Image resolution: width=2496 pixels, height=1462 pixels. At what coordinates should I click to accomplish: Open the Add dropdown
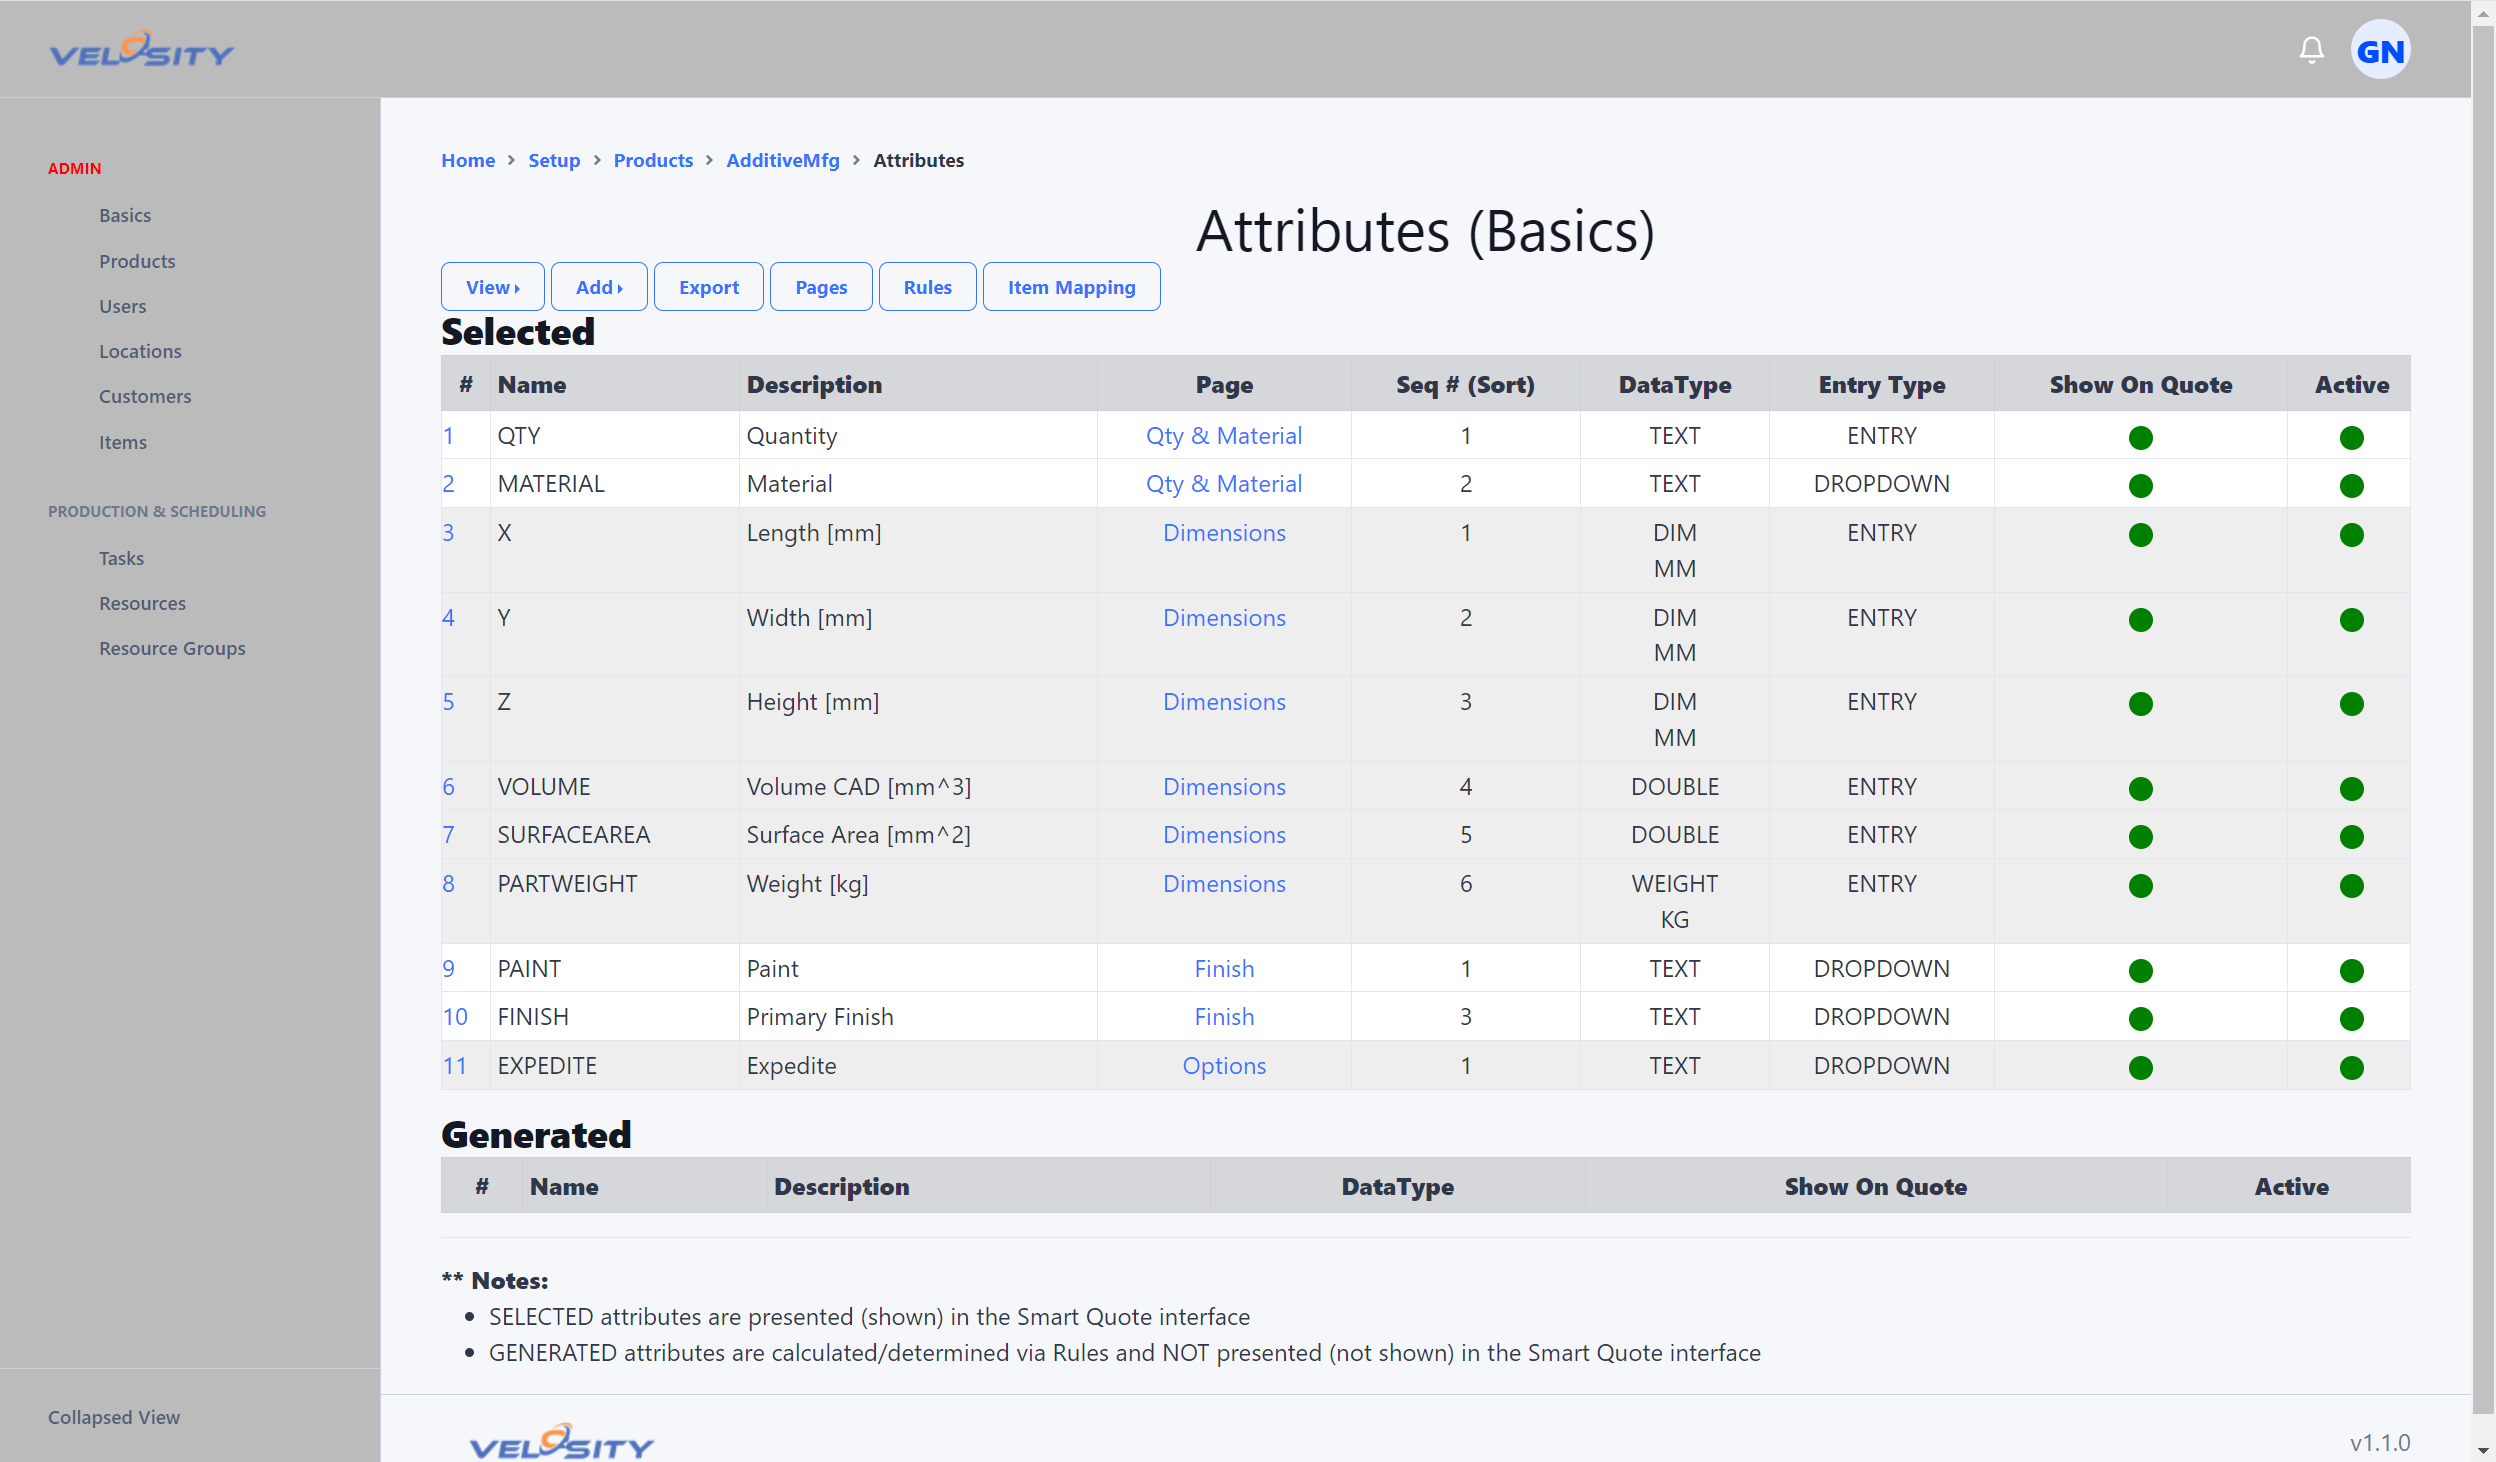click(599, 287)
